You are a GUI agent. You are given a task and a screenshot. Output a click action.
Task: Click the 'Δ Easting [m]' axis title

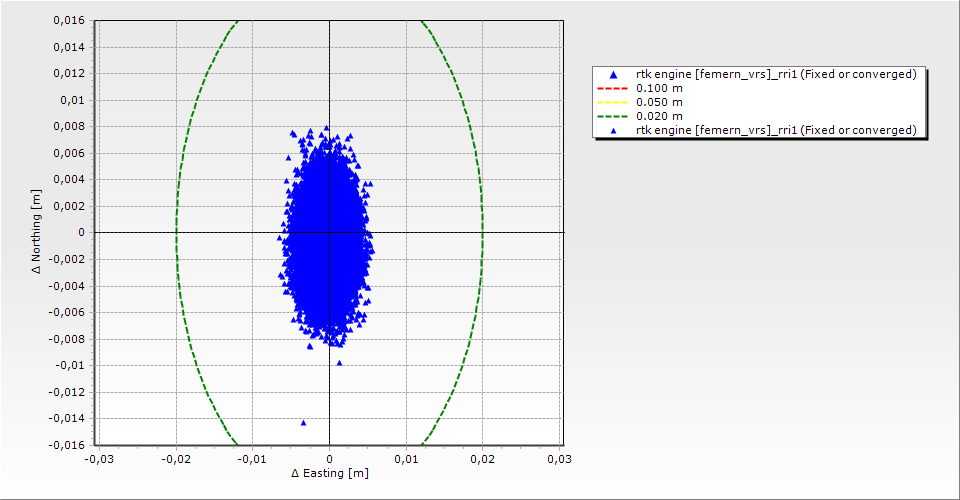point(330,473)
